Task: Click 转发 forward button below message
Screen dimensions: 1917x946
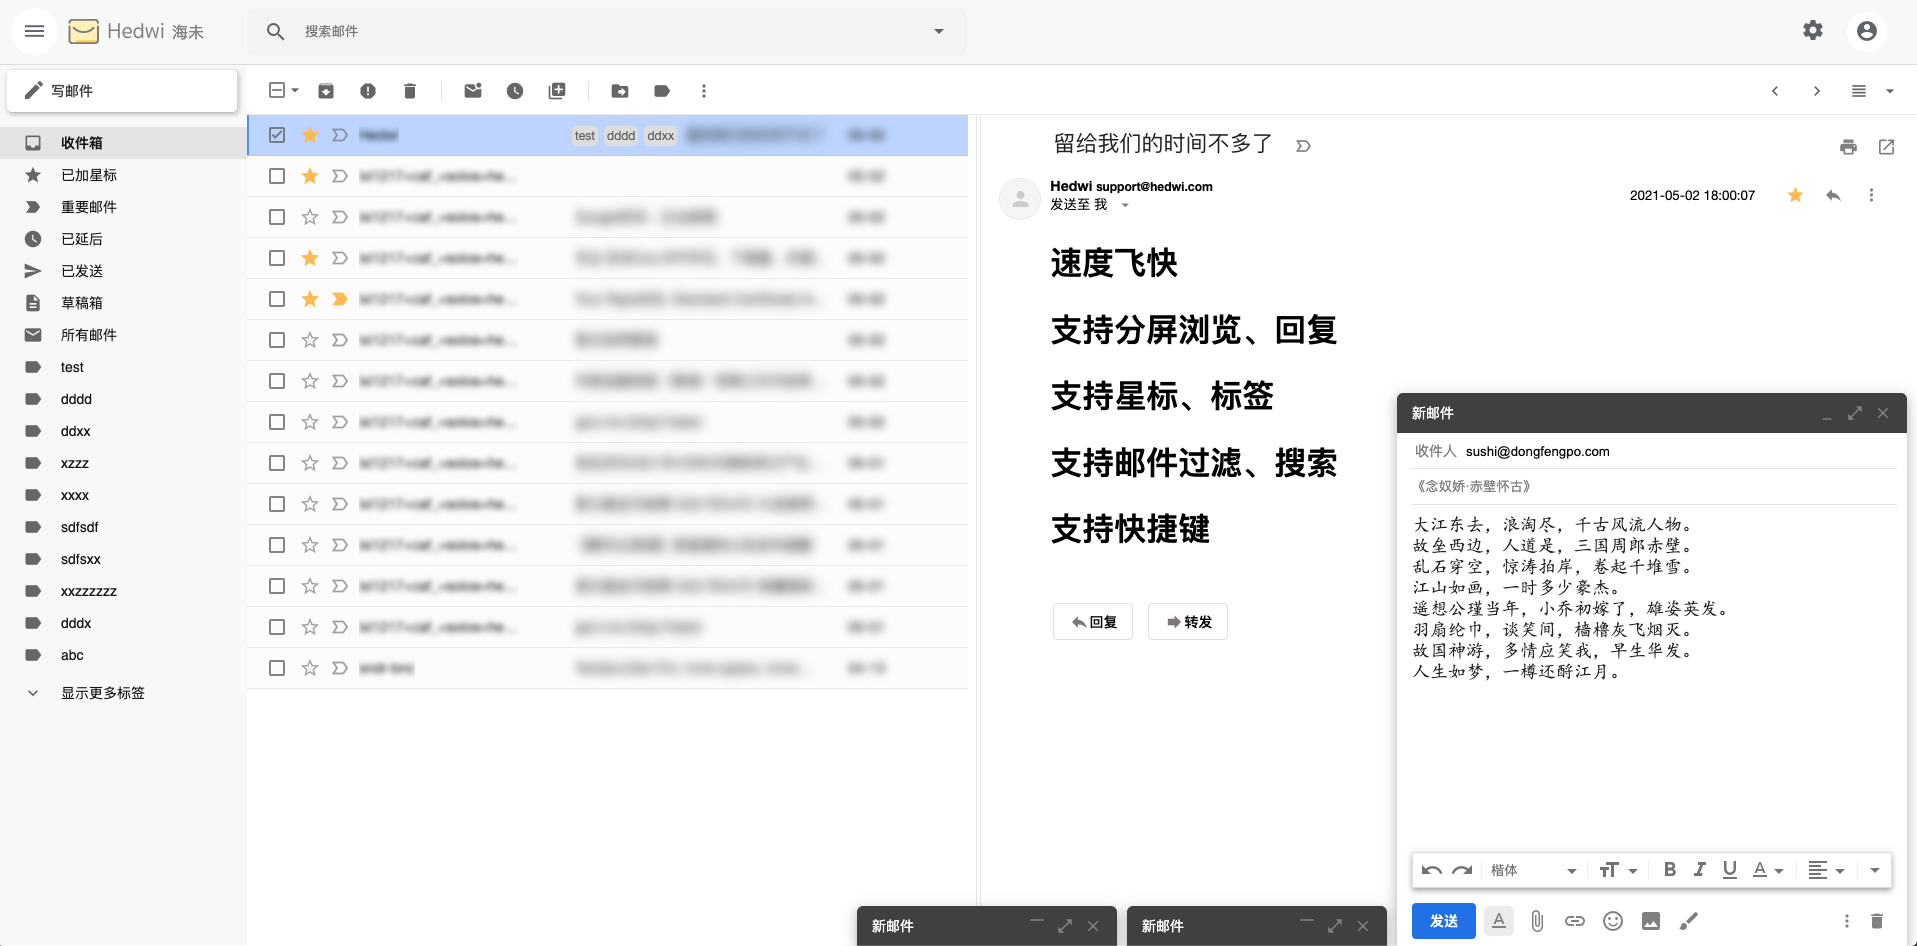Action: click(x=1188, y=622)
